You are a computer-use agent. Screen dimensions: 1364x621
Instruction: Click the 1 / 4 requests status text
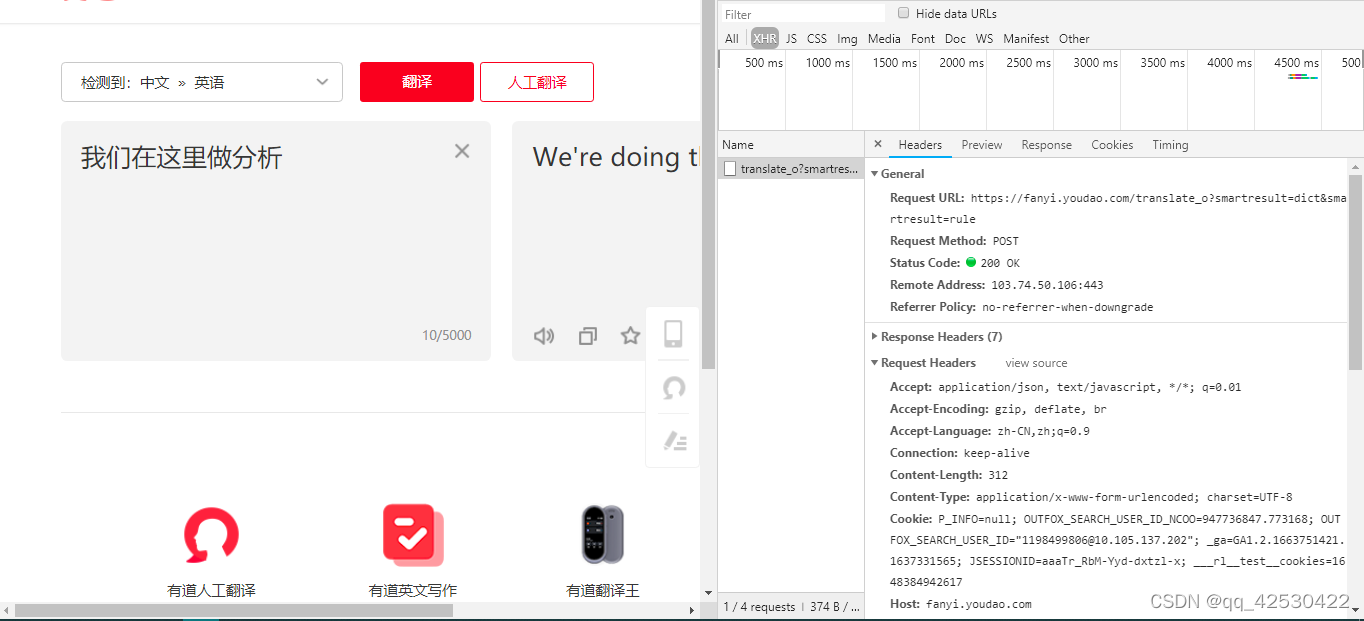coord(759,607)
